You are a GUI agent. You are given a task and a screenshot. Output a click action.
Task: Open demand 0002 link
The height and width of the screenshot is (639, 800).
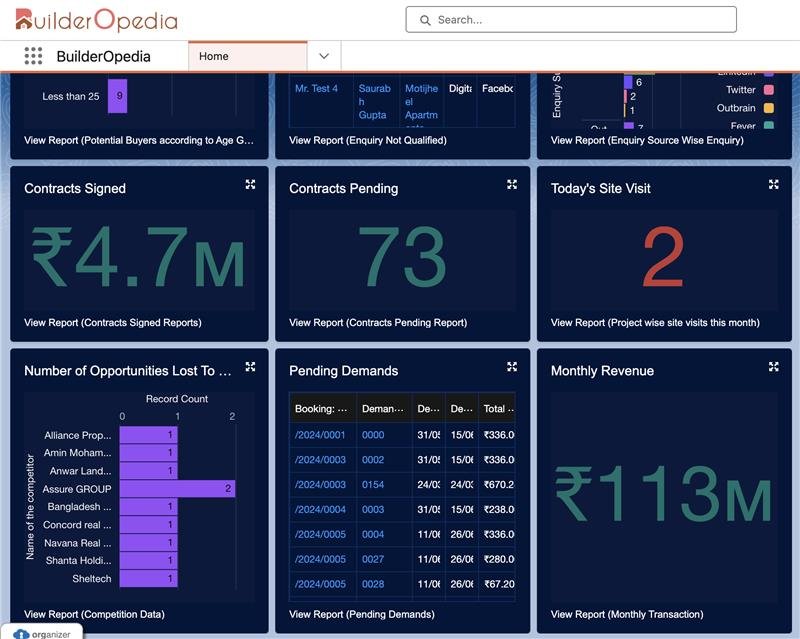click(x=373, y=460)
